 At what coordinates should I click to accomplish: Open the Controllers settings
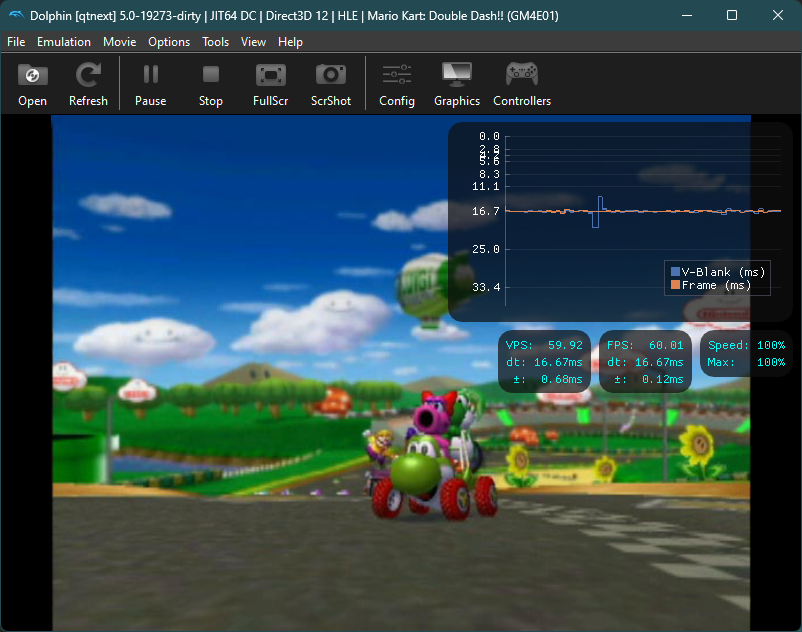click(522, 84)
